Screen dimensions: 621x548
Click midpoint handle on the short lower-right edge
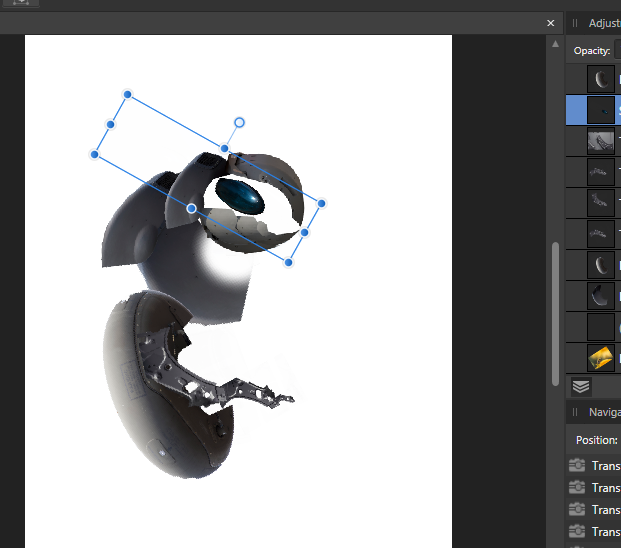pos(305,233)
